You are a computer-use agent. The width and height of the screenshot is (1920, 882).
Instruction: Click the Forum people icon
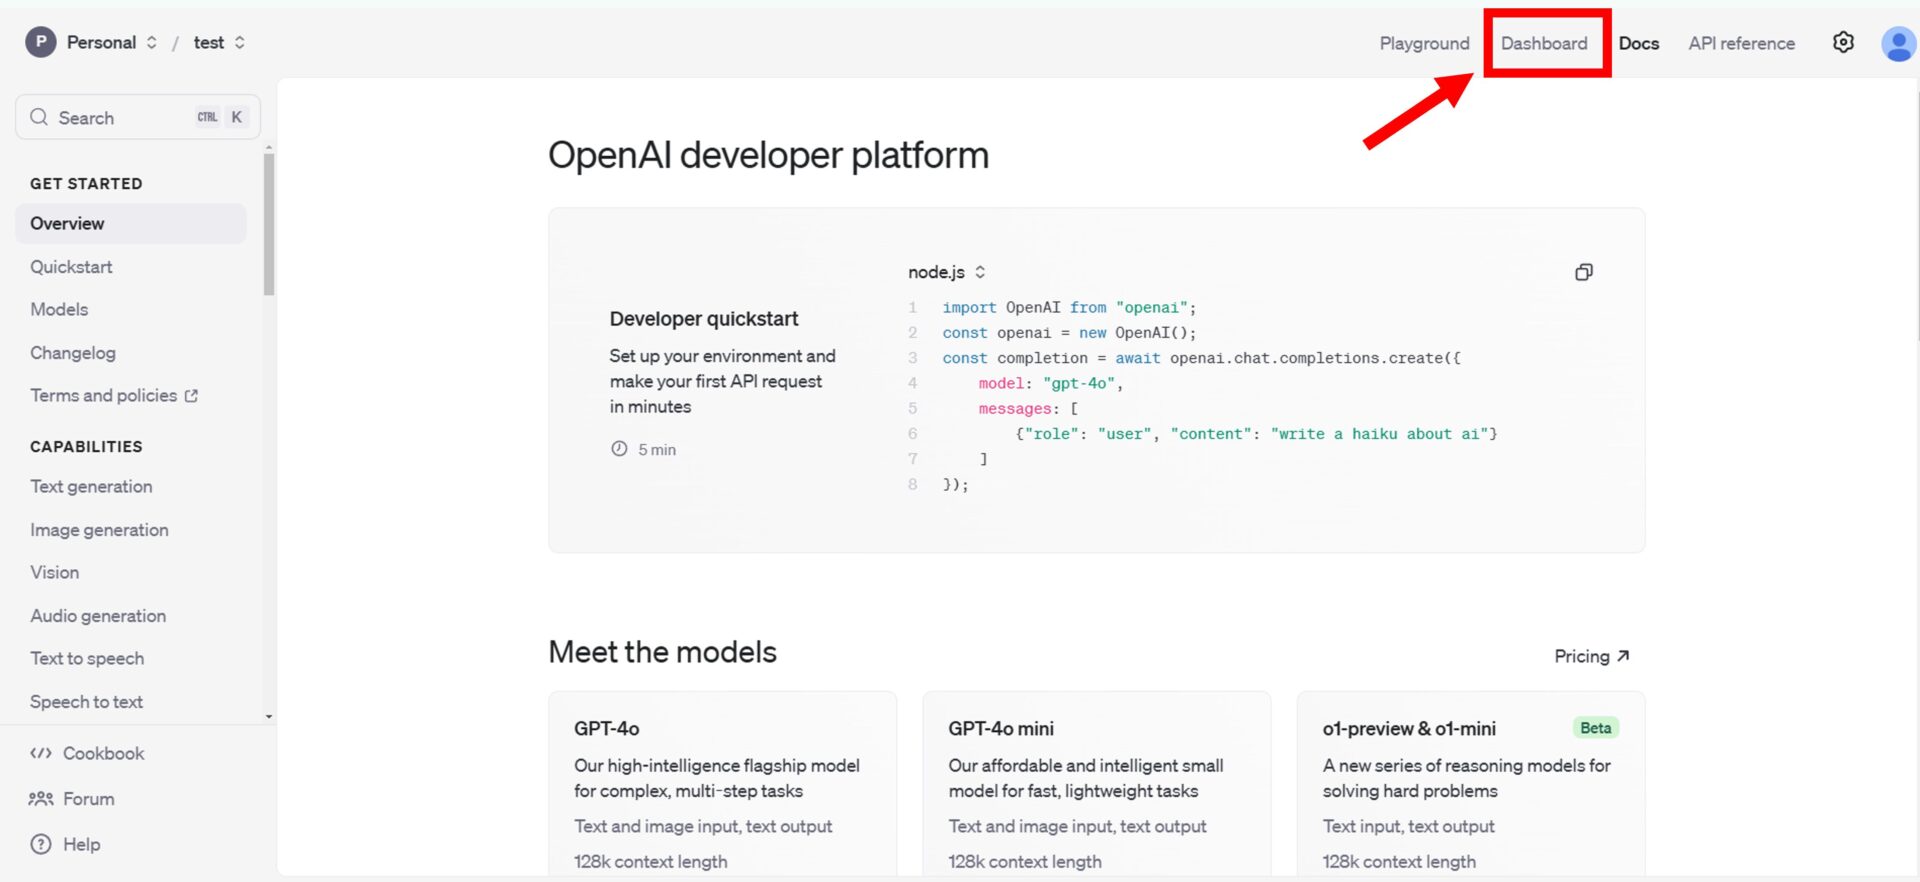tap(41, 798)
